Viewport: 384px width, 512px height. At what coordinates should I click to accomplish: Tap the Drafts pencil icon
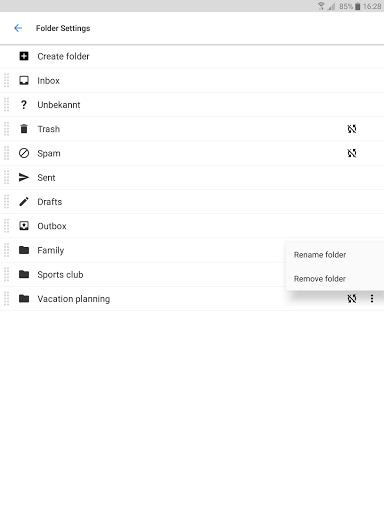pyautogui.click(x=24, y=202)
